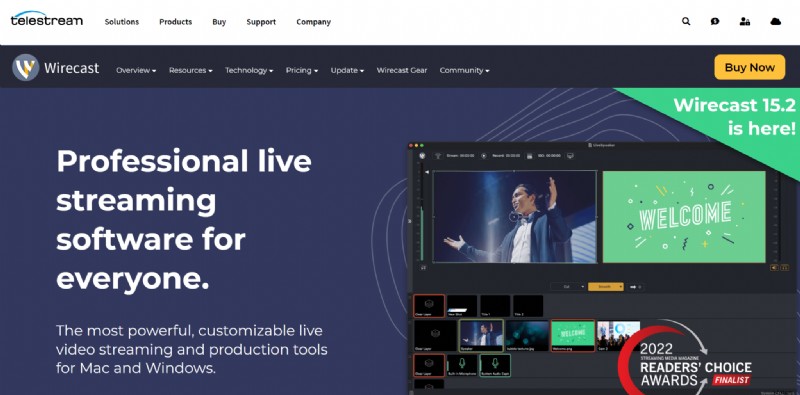Expand the Update dropdown

[x=347, y=70]
